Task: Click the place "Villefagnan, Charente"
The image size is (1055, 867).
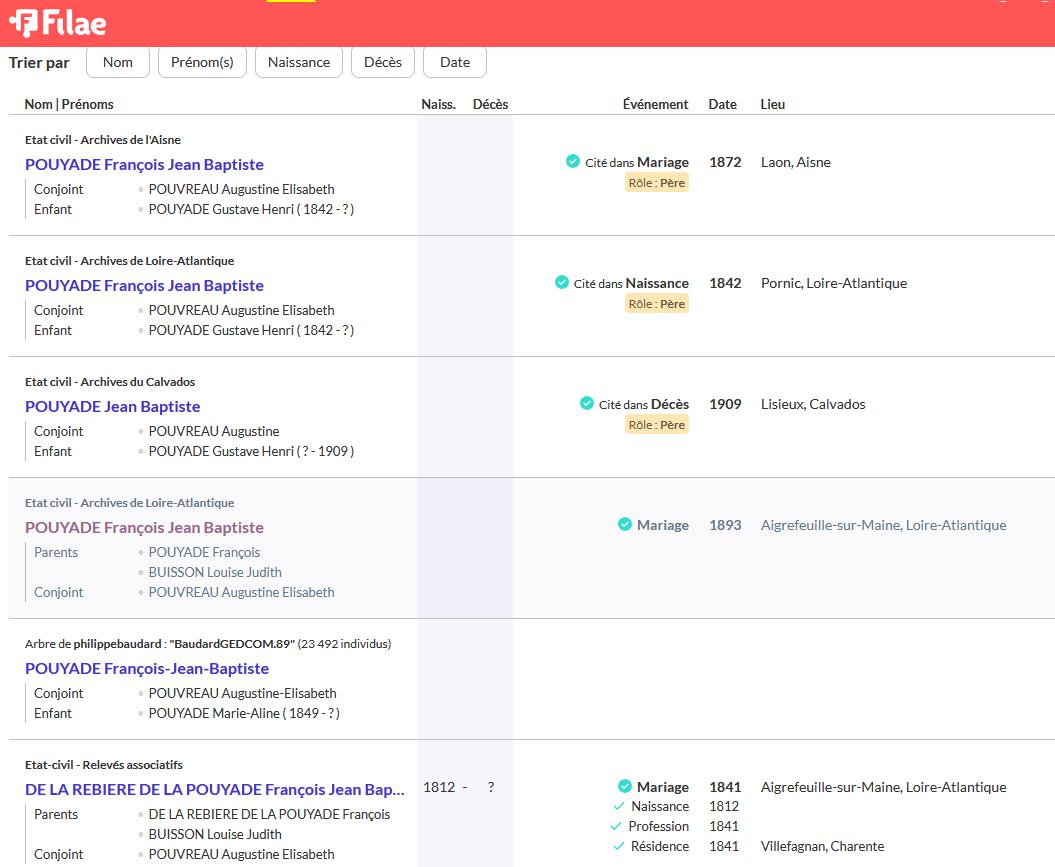Action: pos(822,846)
